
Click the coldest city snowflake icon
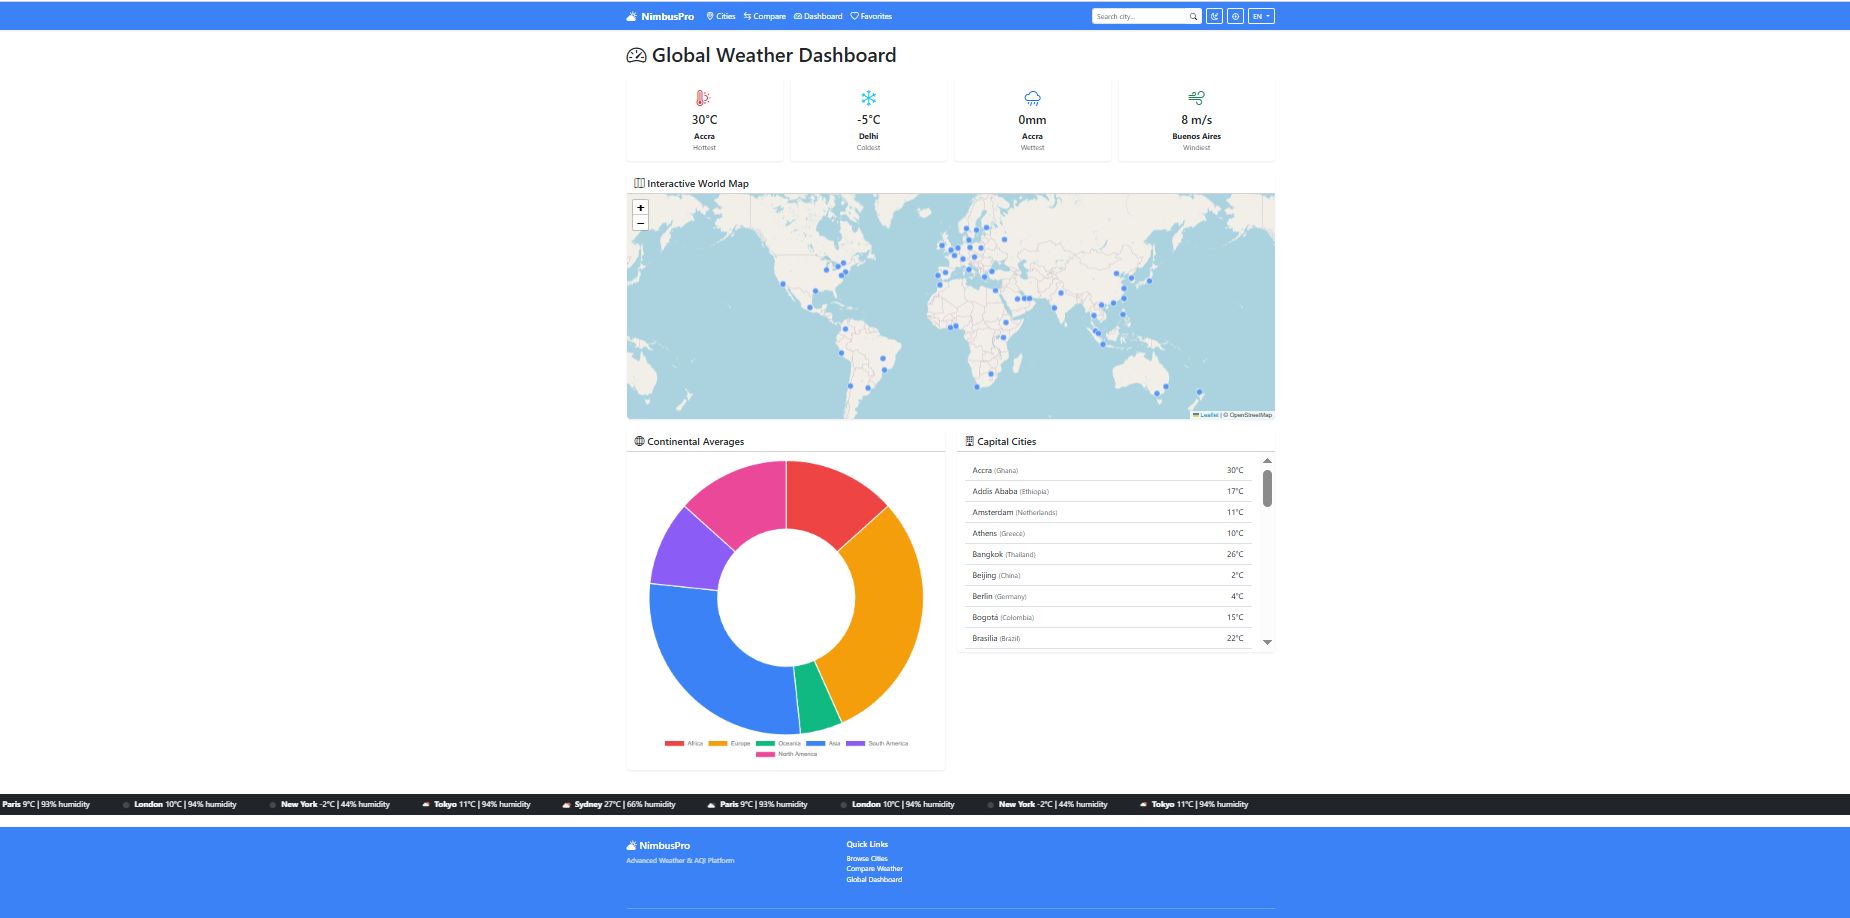click(868, 98)
